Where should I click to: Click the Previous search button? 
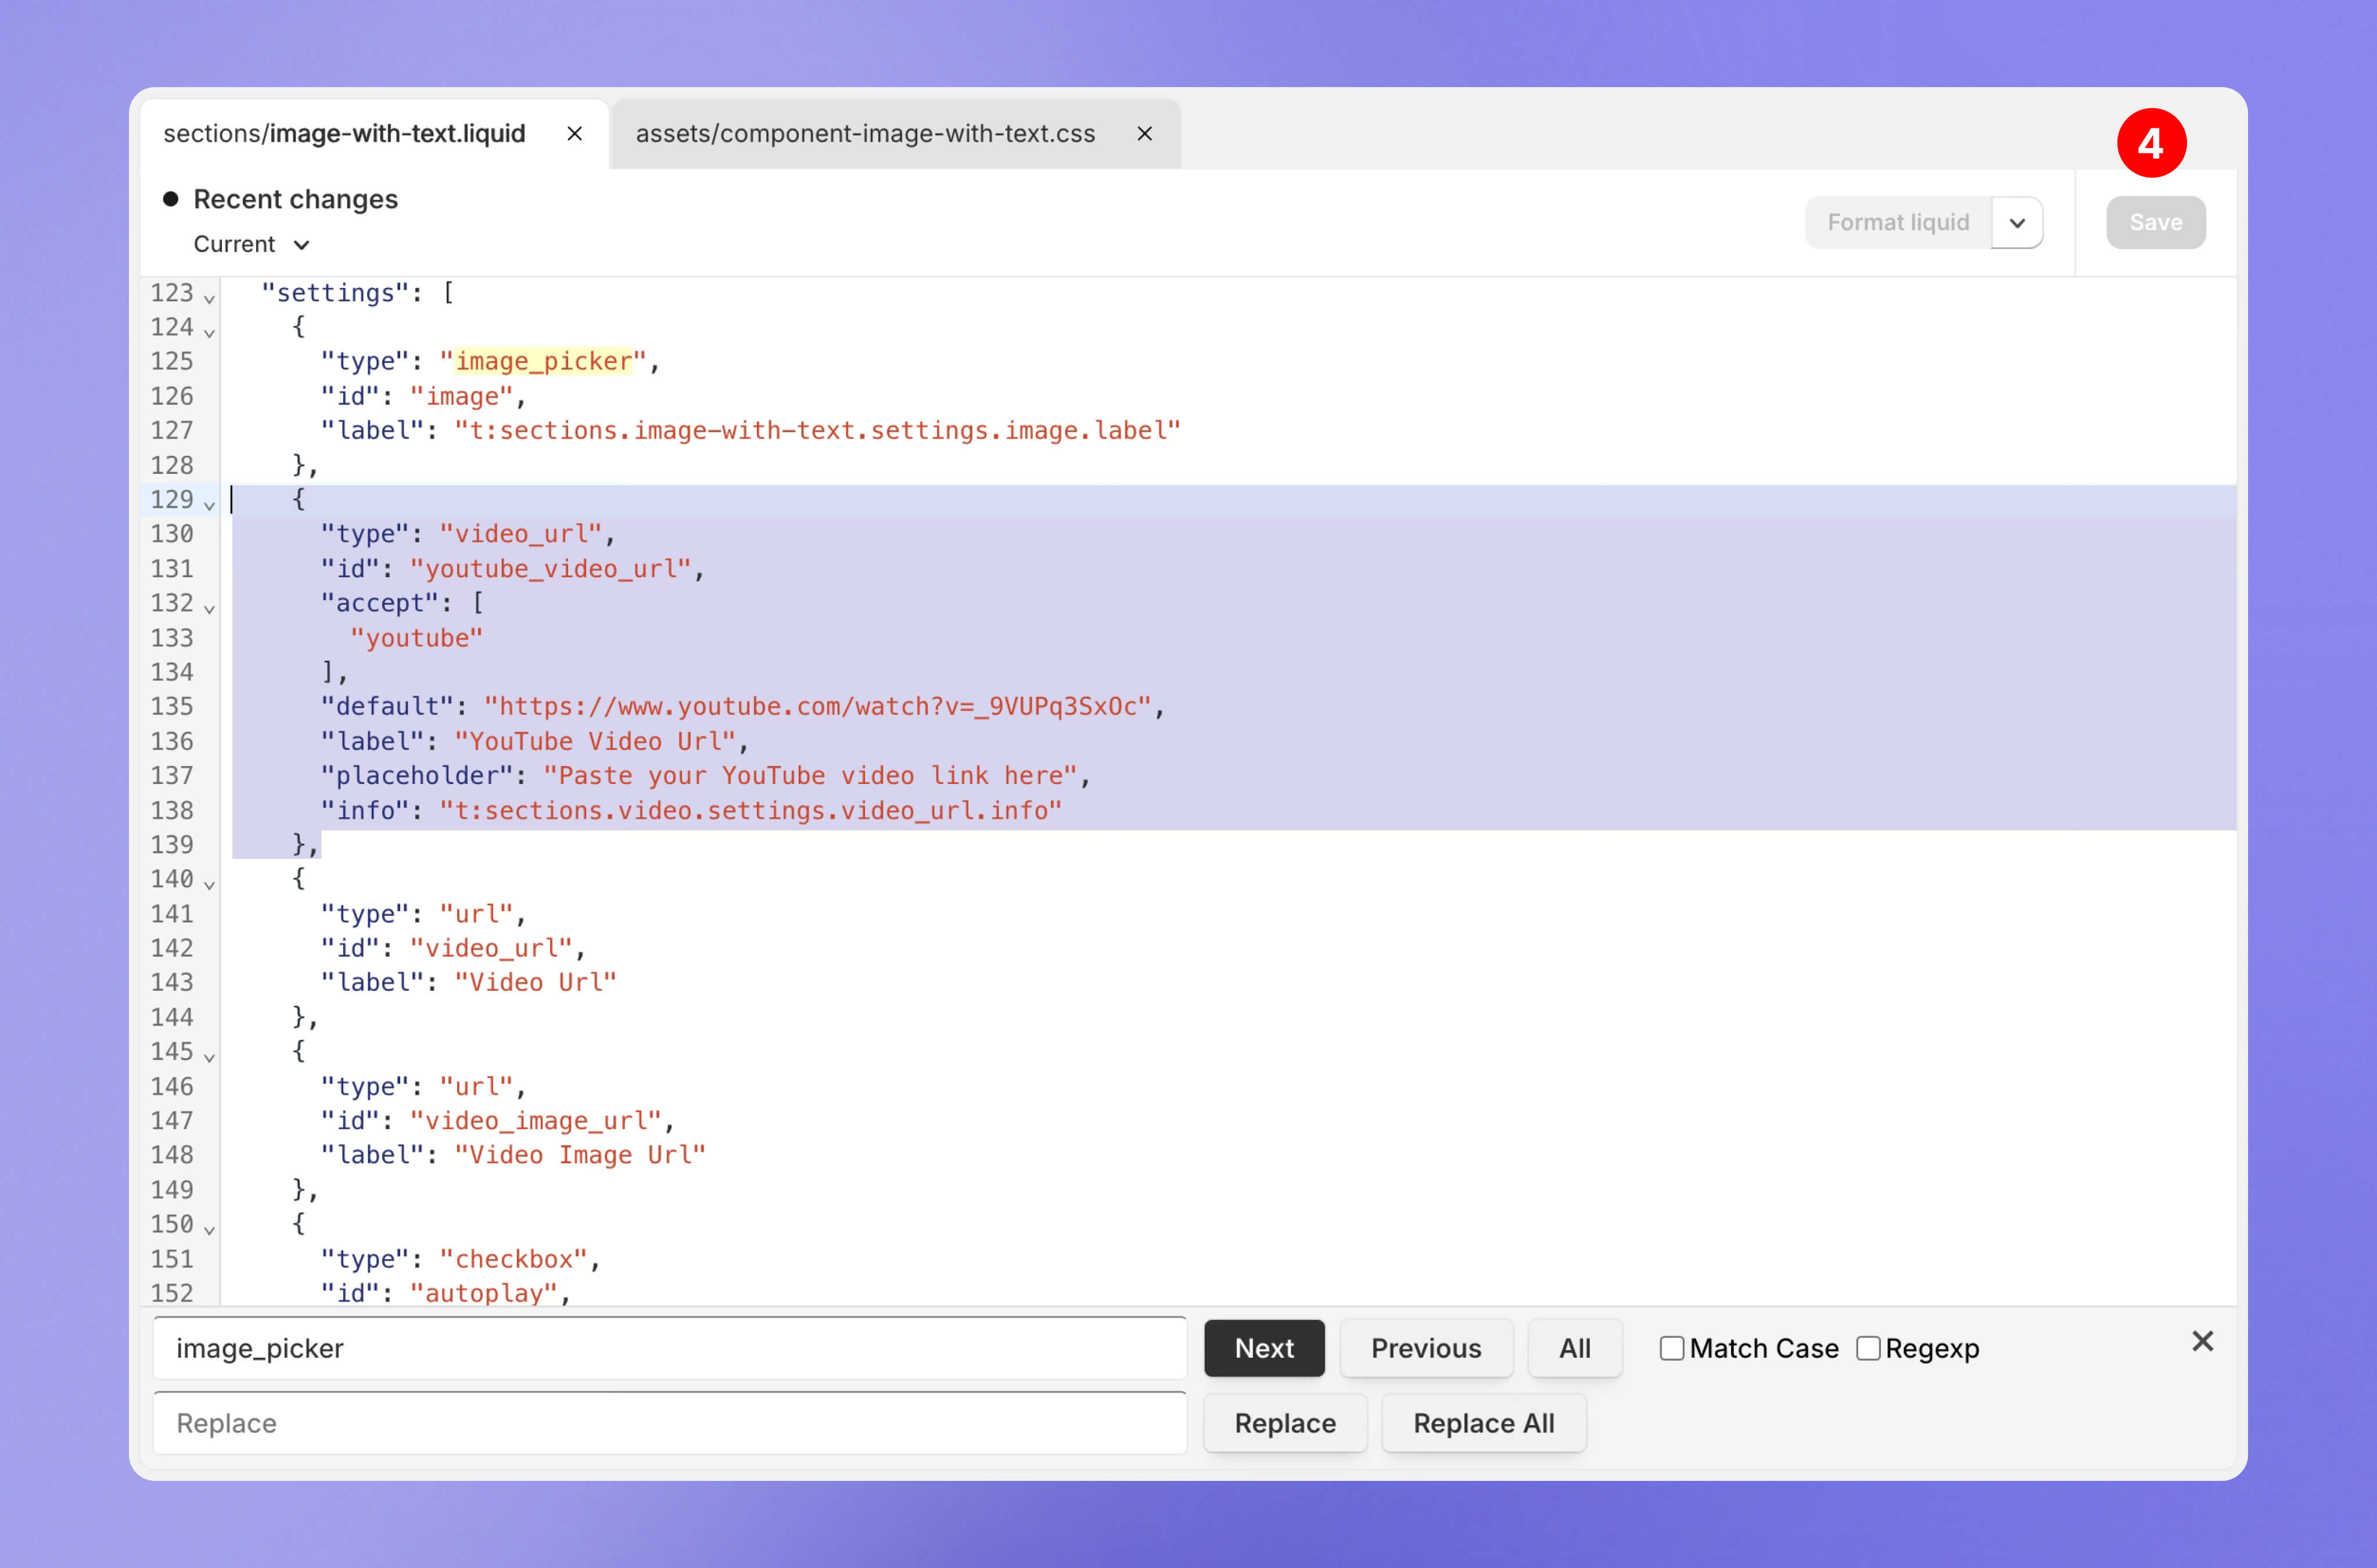[1425, 1348]
